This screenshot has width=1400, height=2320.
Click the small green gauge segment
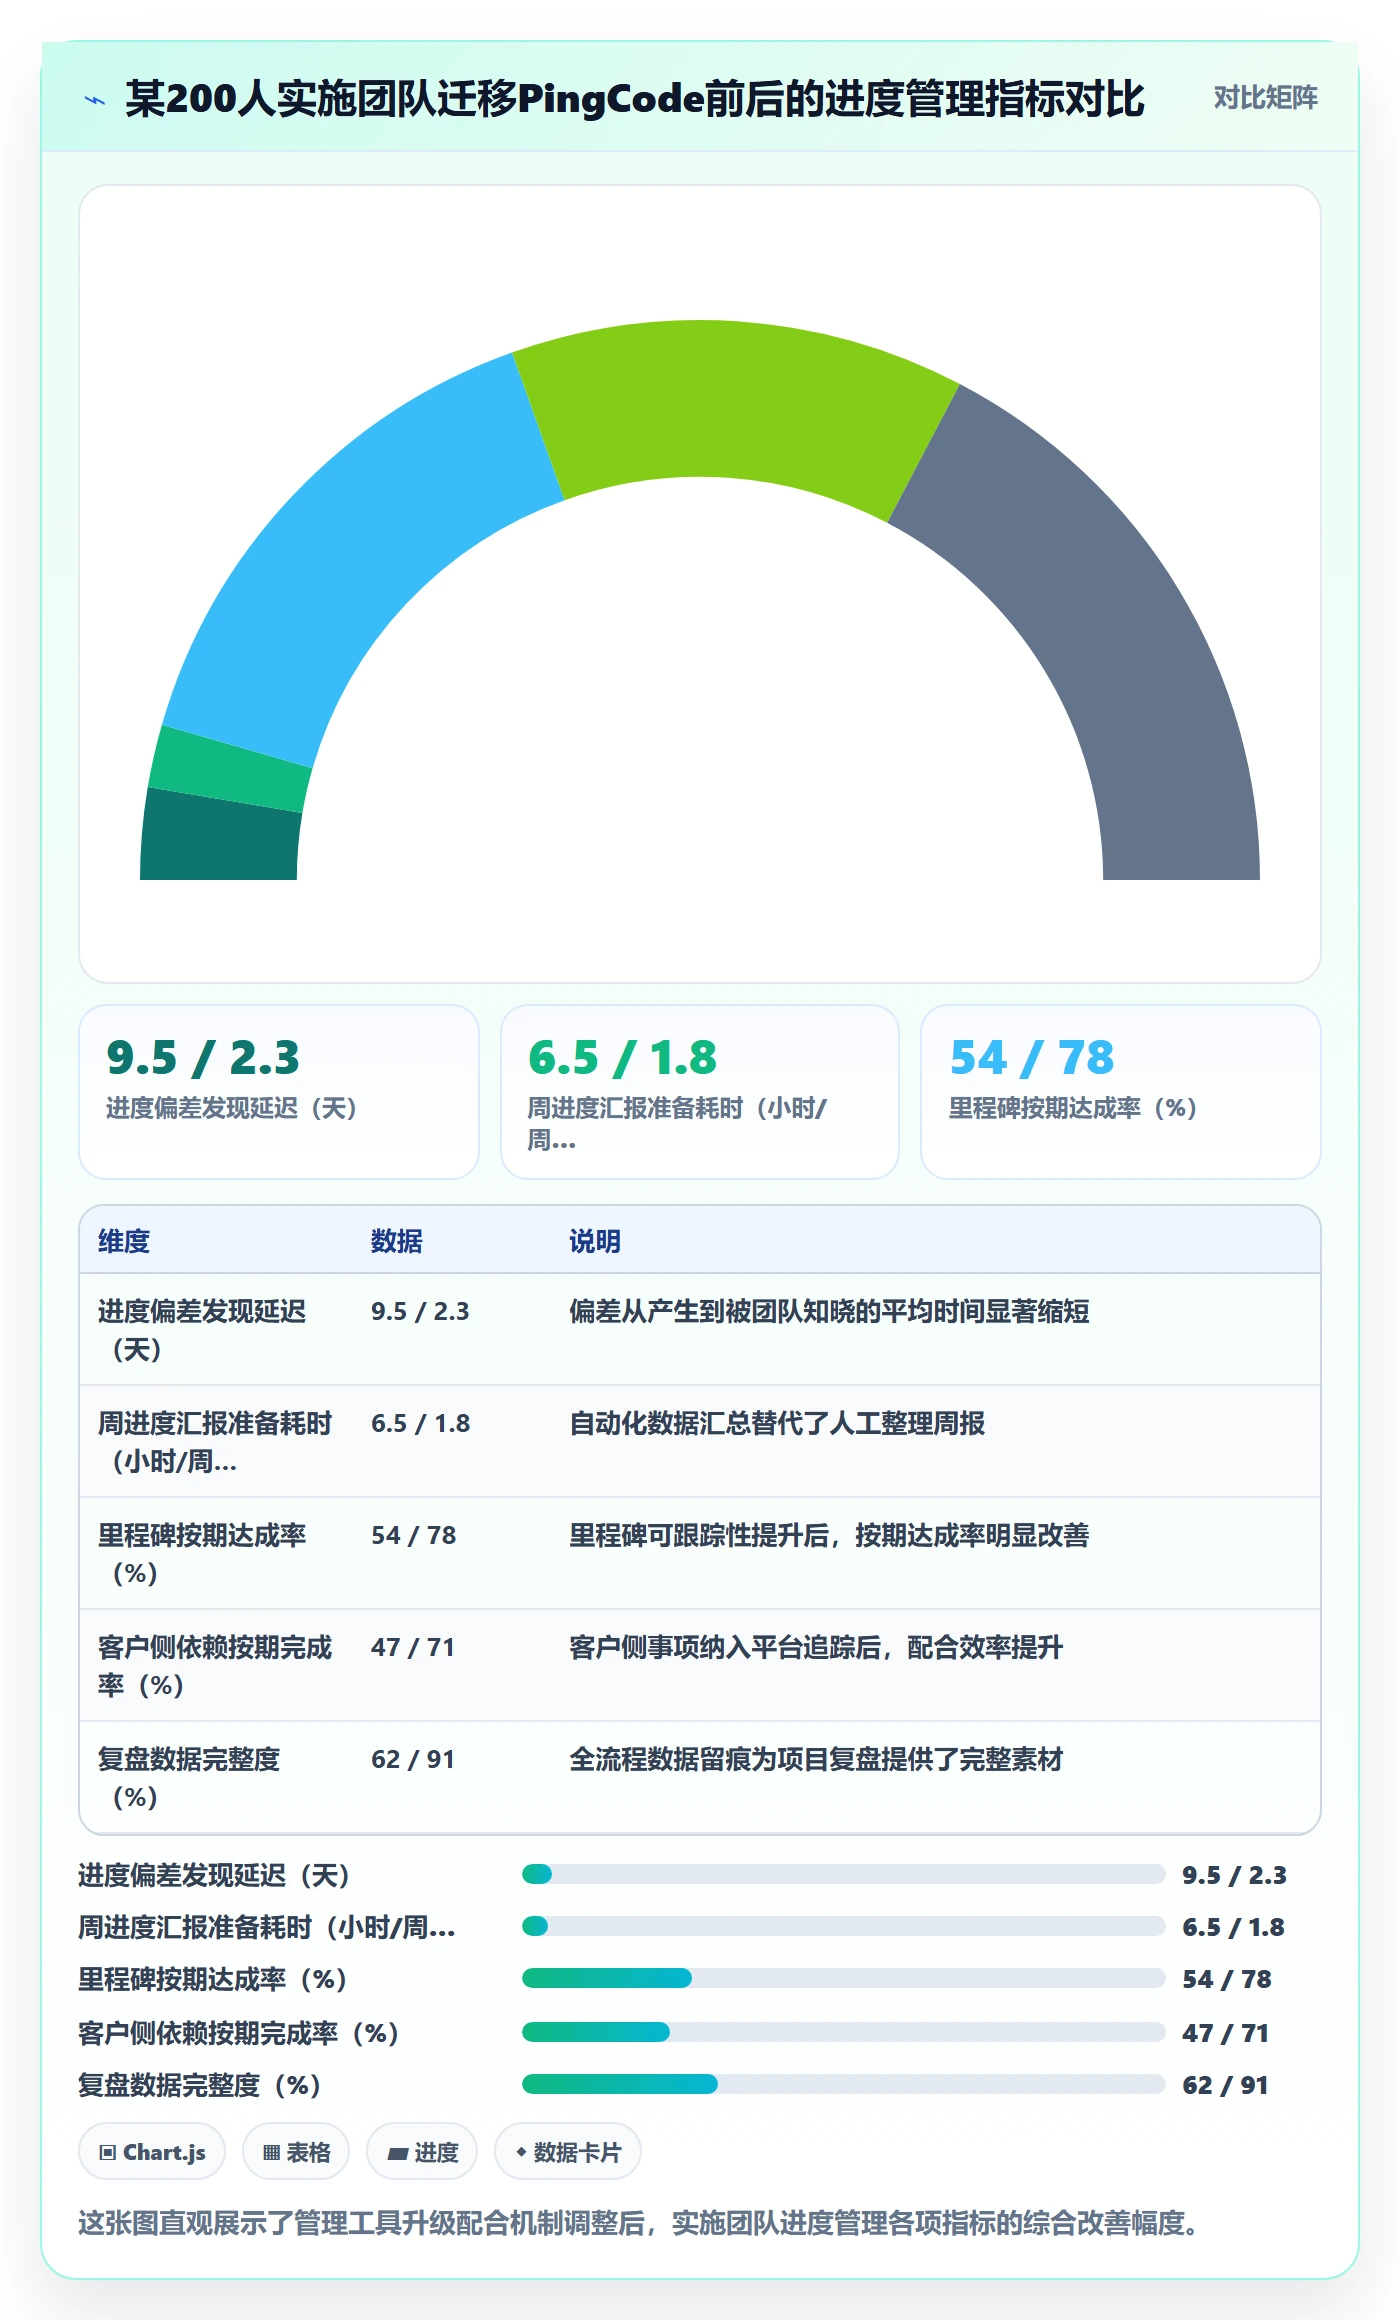[230, 768]
